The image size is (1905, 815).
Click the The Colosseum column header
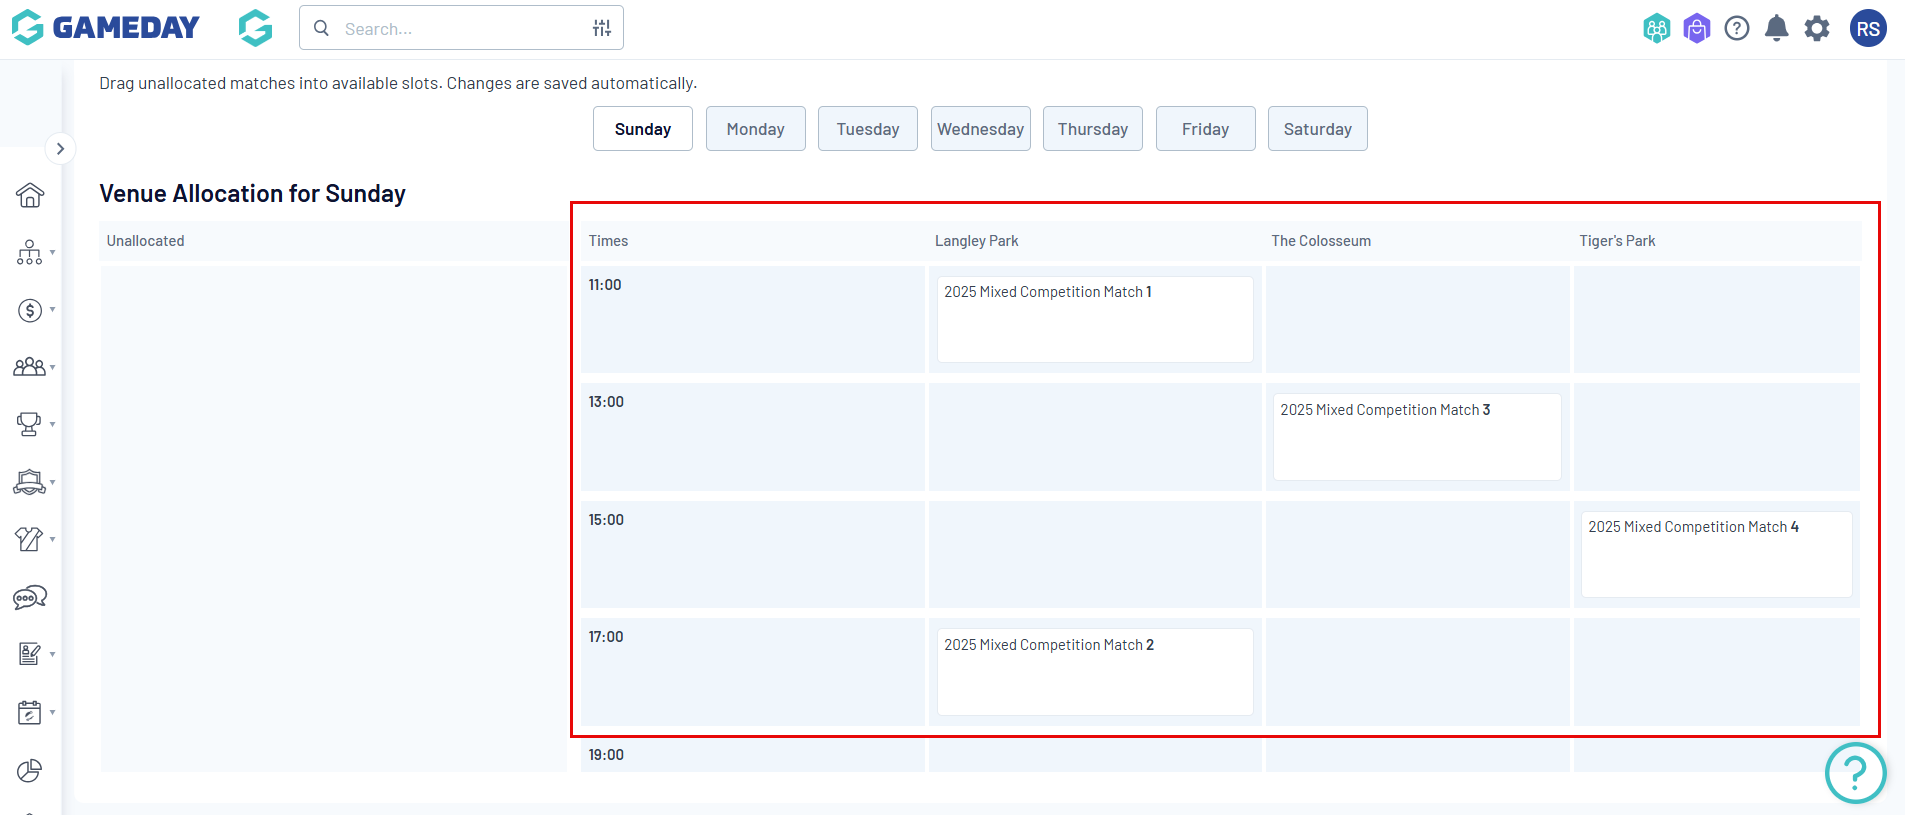1321,241
